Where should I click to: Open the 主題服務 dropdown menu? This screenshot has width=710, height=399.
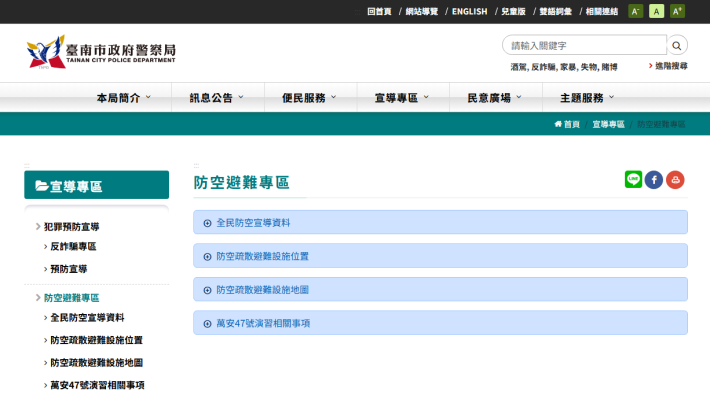(x=587, y=97)
